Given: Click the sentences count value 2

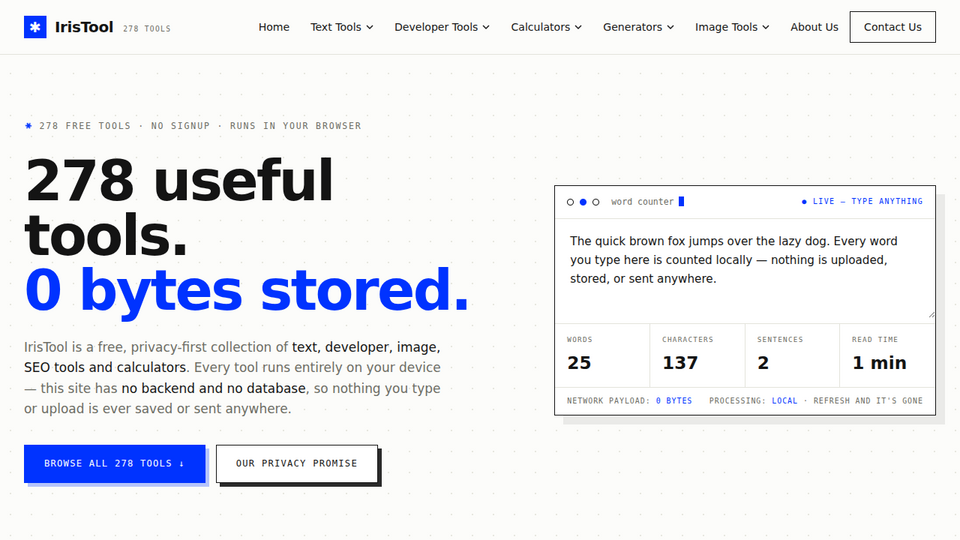Looking at the screenshot, I should pos(763,362).
